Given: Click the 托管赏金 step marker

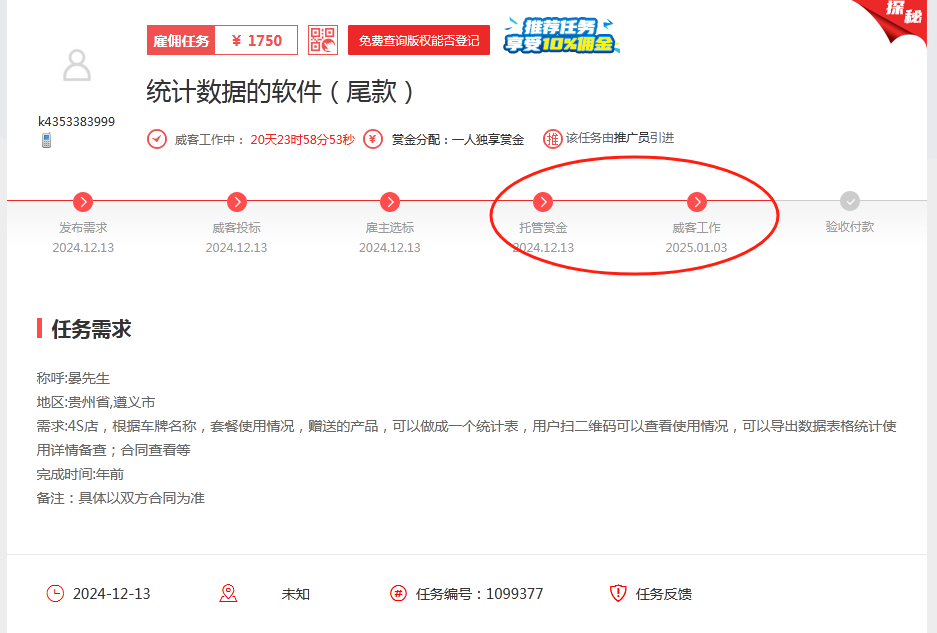Looking at the screenshot, I should point(543,202).
